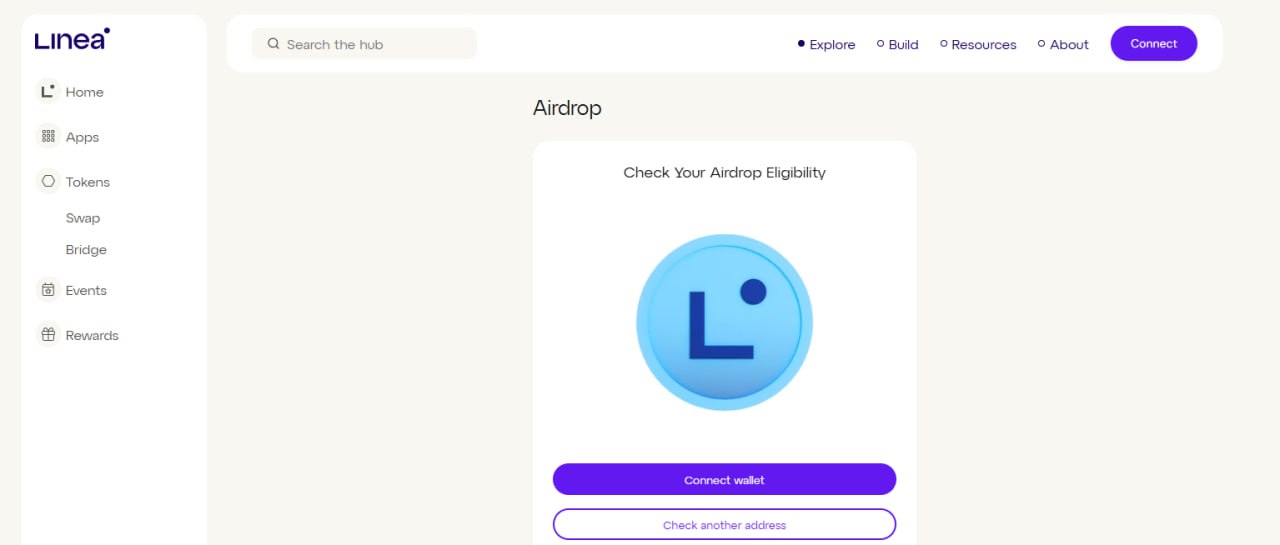Open the Build menu
Viewport: 1280px width, 545px height.
coord(897,44)
